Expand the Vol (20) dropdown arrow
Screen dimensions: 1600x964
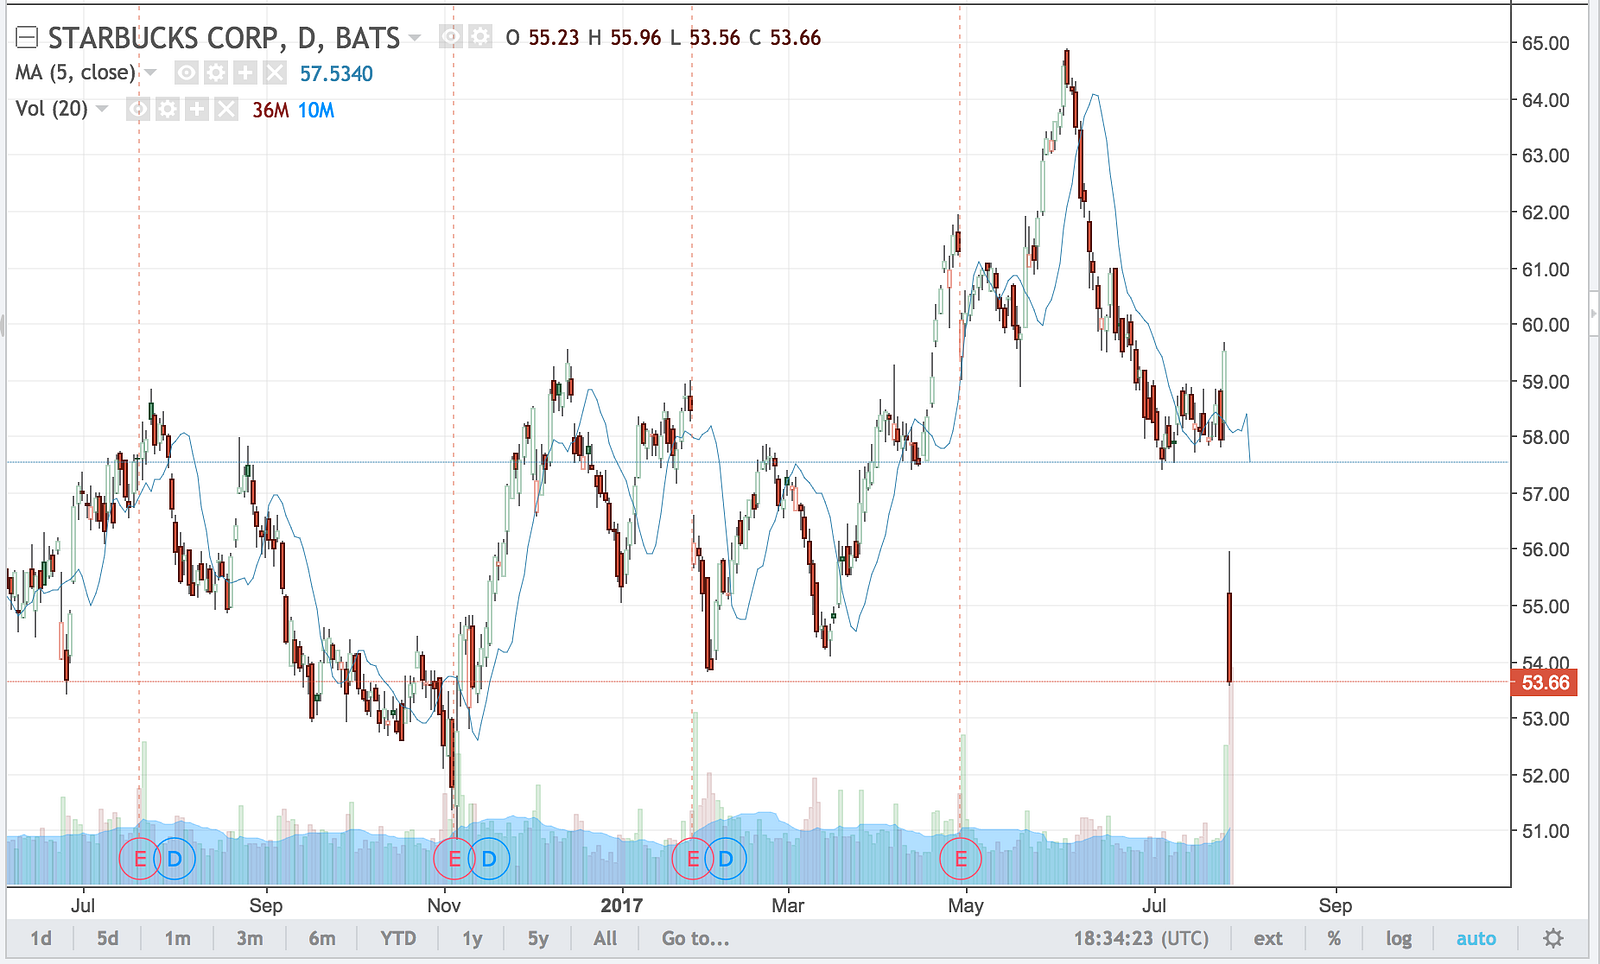click(102, 109)
